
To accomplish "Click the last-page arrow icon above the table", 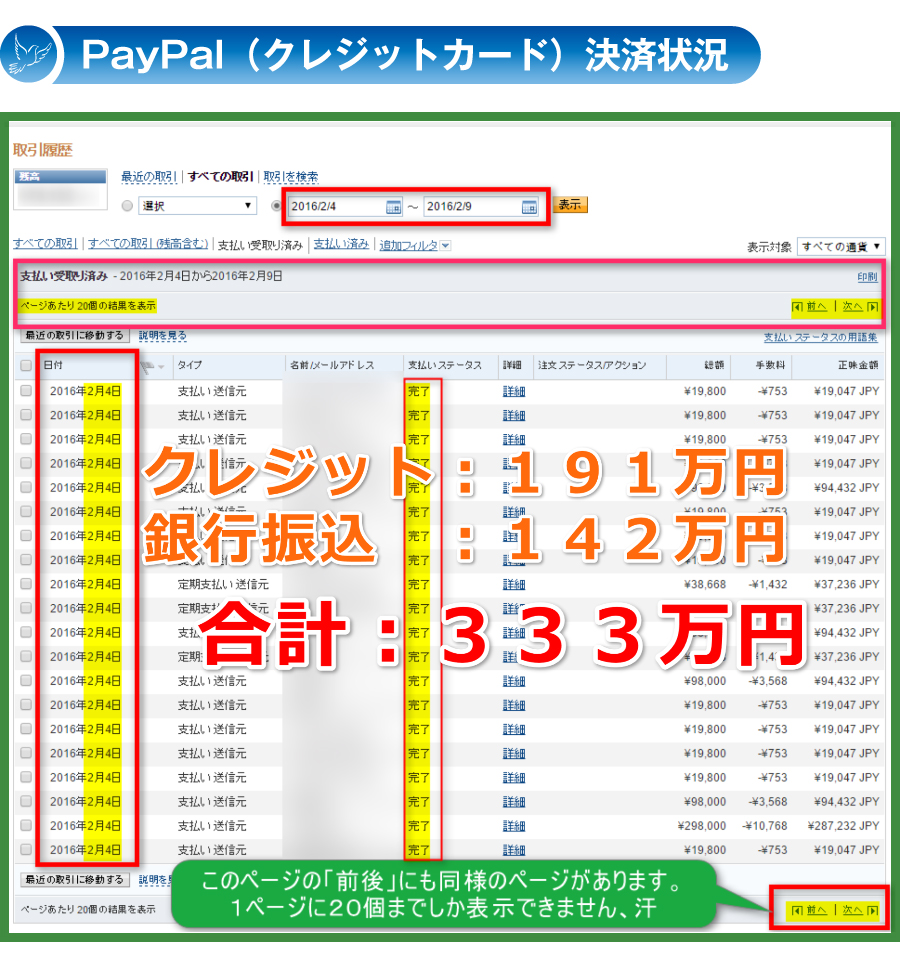I will click(872, 306).
